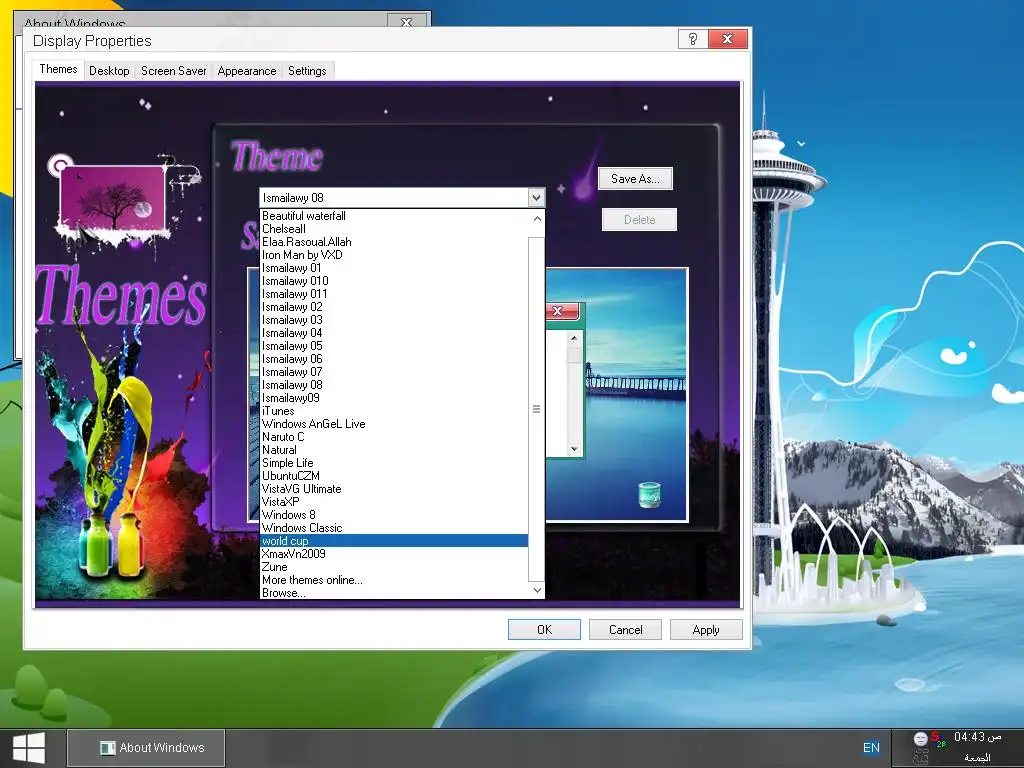Click the help question mark button

693,39
